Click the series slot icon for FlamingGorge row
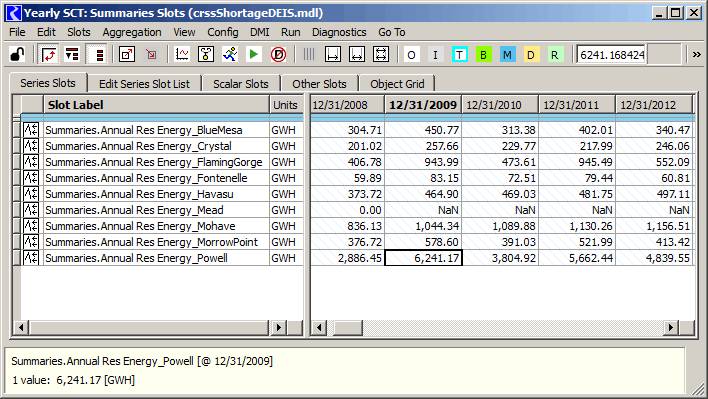Viewport: 708px width, 399px height. tap(31, 162)
